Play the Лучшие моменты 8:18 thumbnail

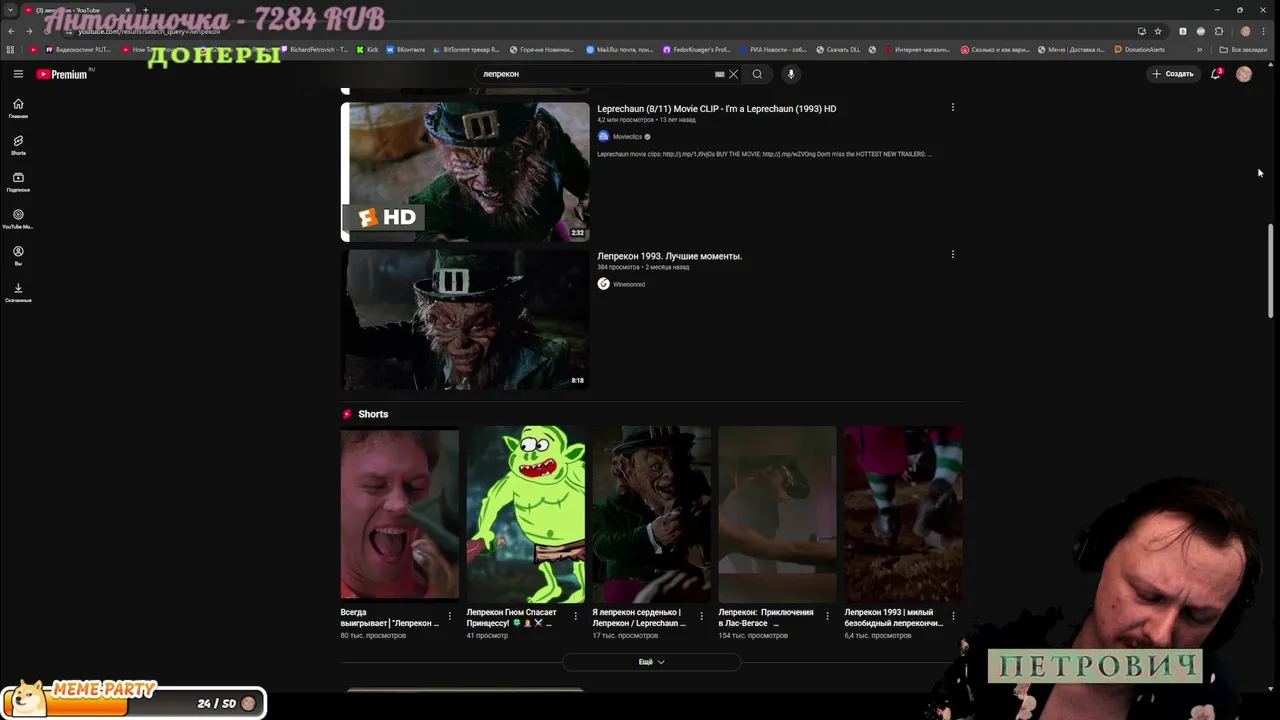pos(465,320)
